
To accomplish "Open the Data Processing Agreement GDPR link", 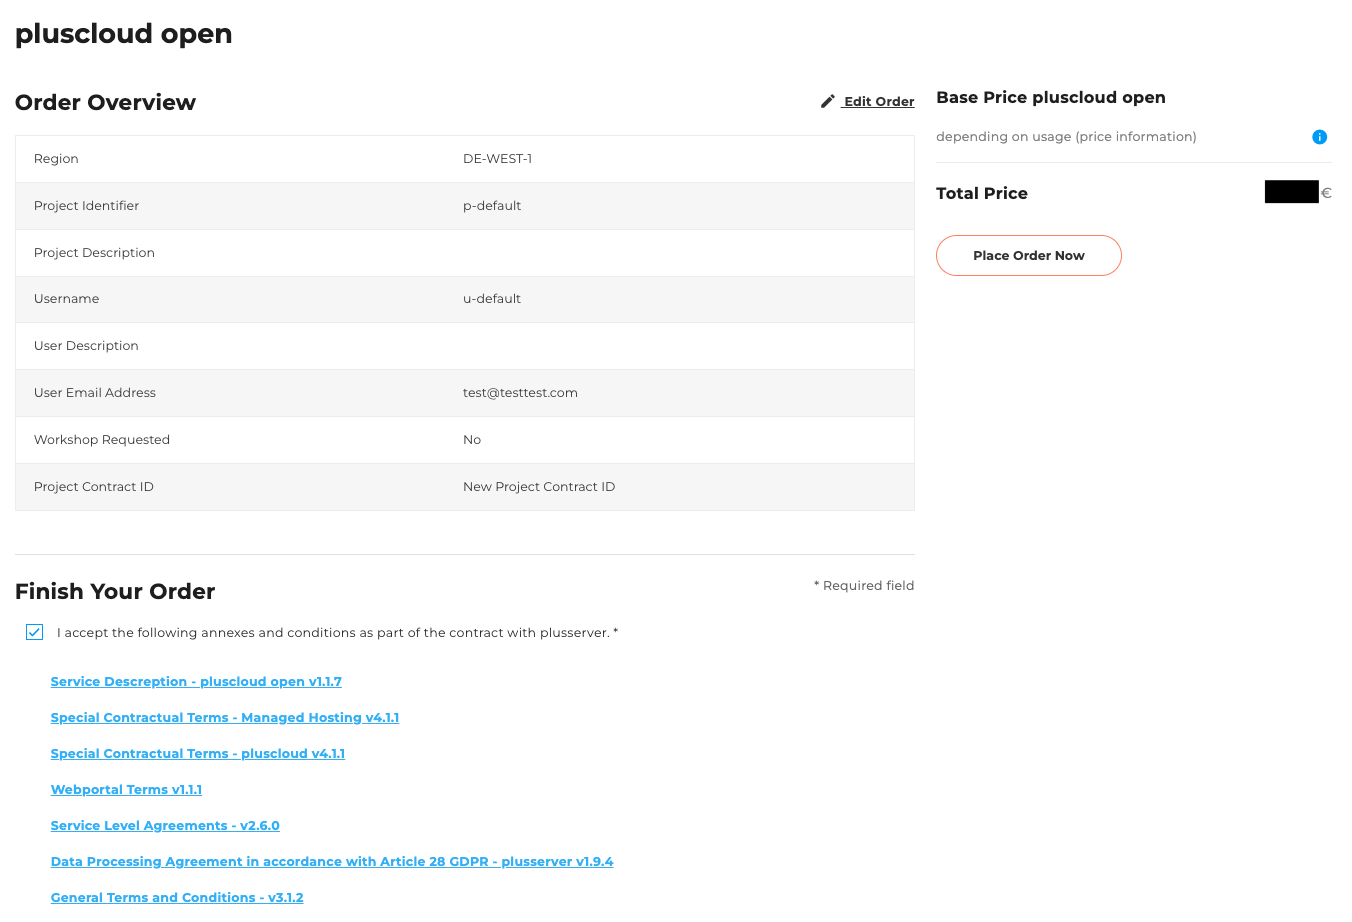I will pos(332,861).
